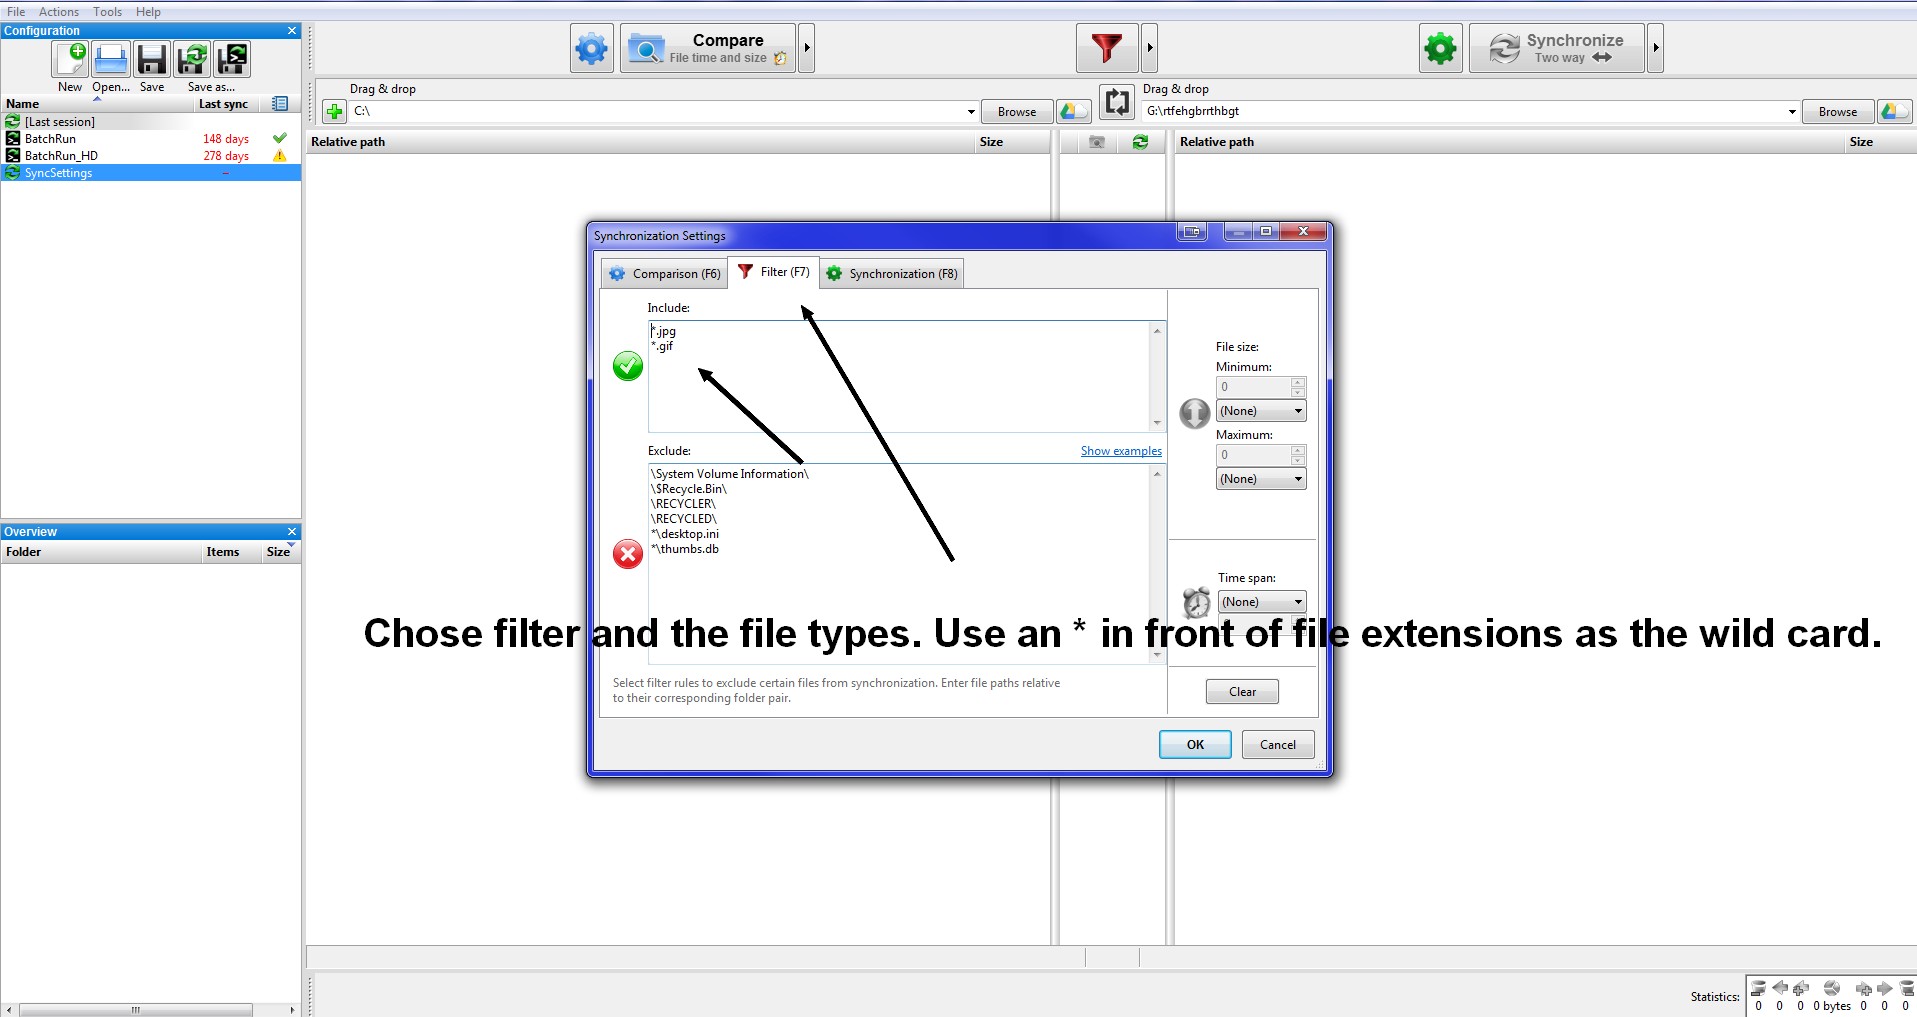Browse for right folder
This screenshot has height=1017, width=1917.
coord(1838,111)
